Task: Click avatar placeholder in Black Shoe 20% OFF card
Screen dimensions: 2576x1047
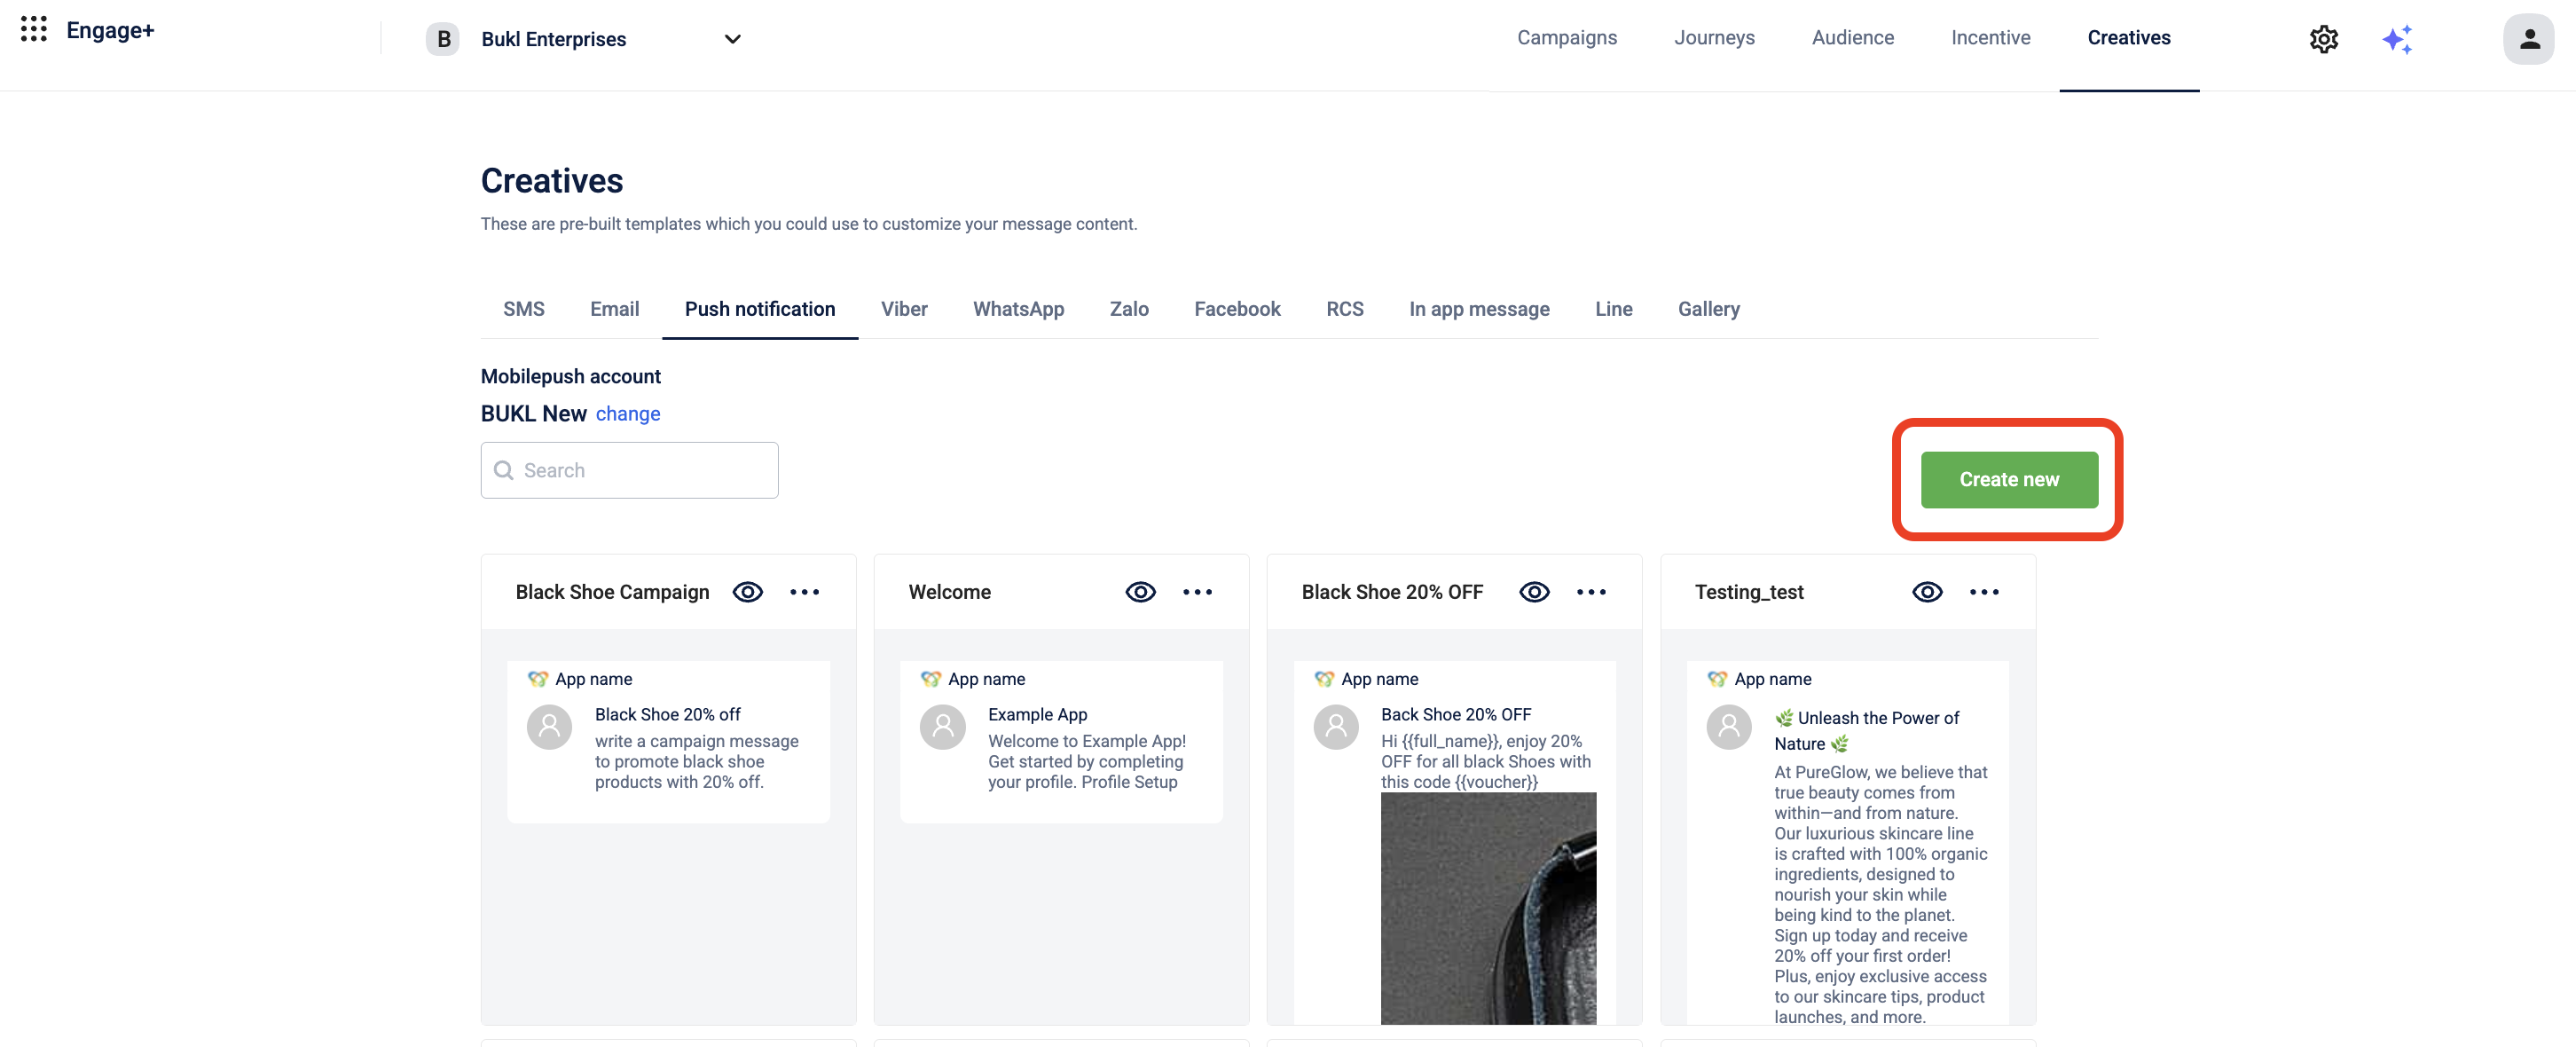Action: (x=1336, y=727)
